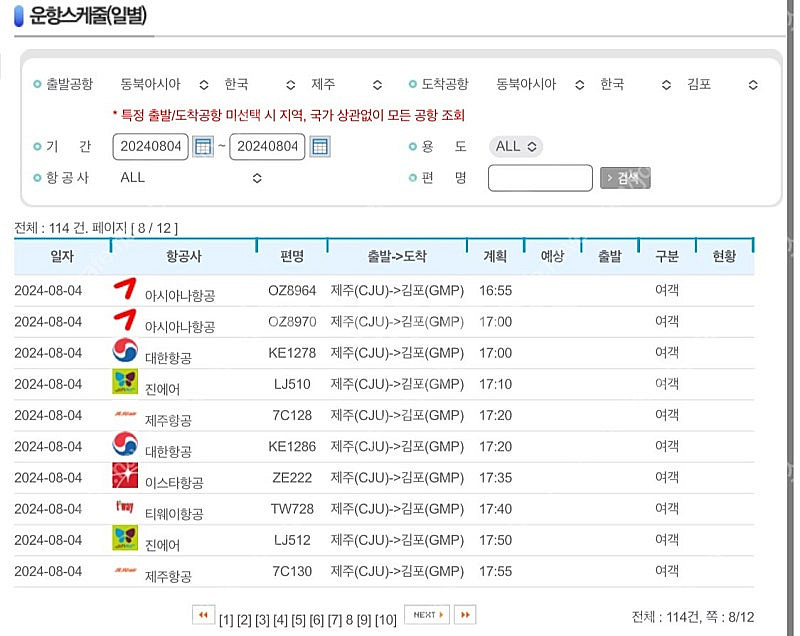This screenshot has height=636, width=800.
Task: Click the 예상 column header
Action: tap(553, 256)
